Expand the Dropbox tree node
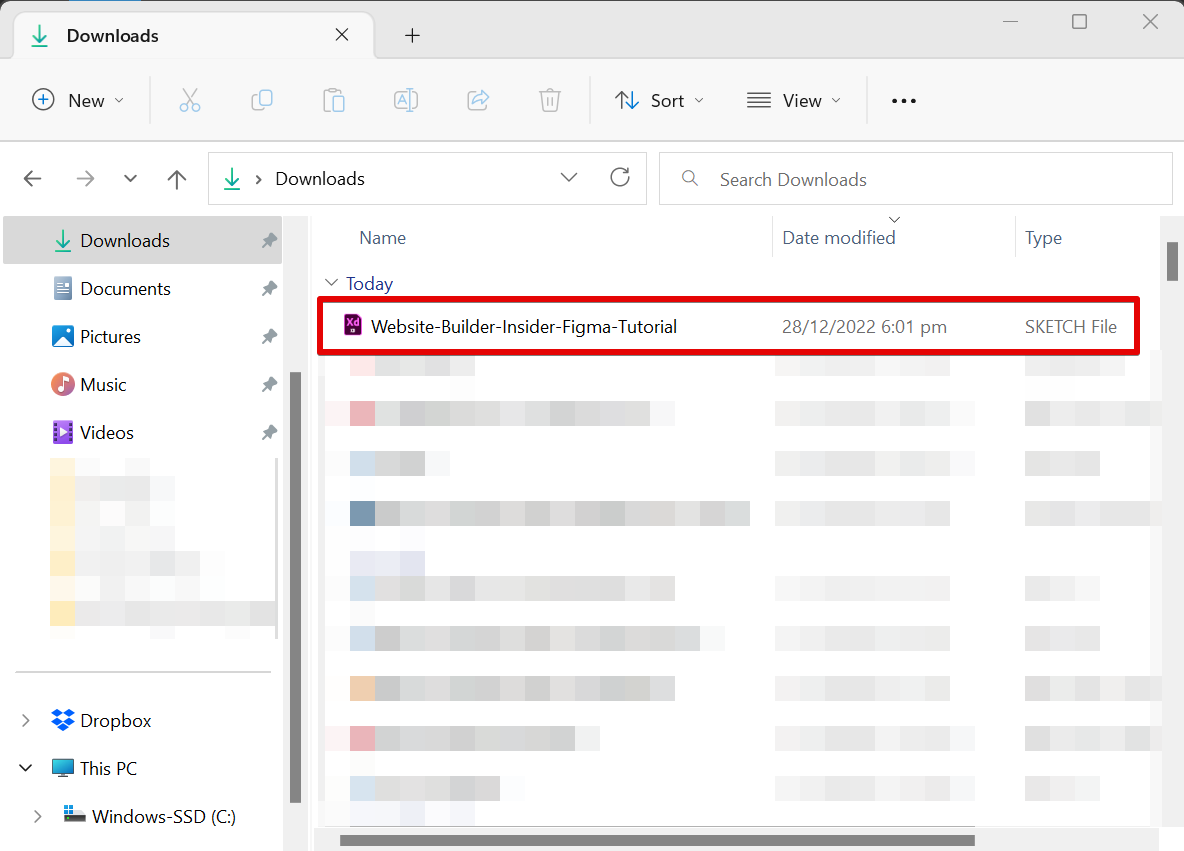This screenshot has height=851, width=1184. pyautogui.click(x=27, y=721)
